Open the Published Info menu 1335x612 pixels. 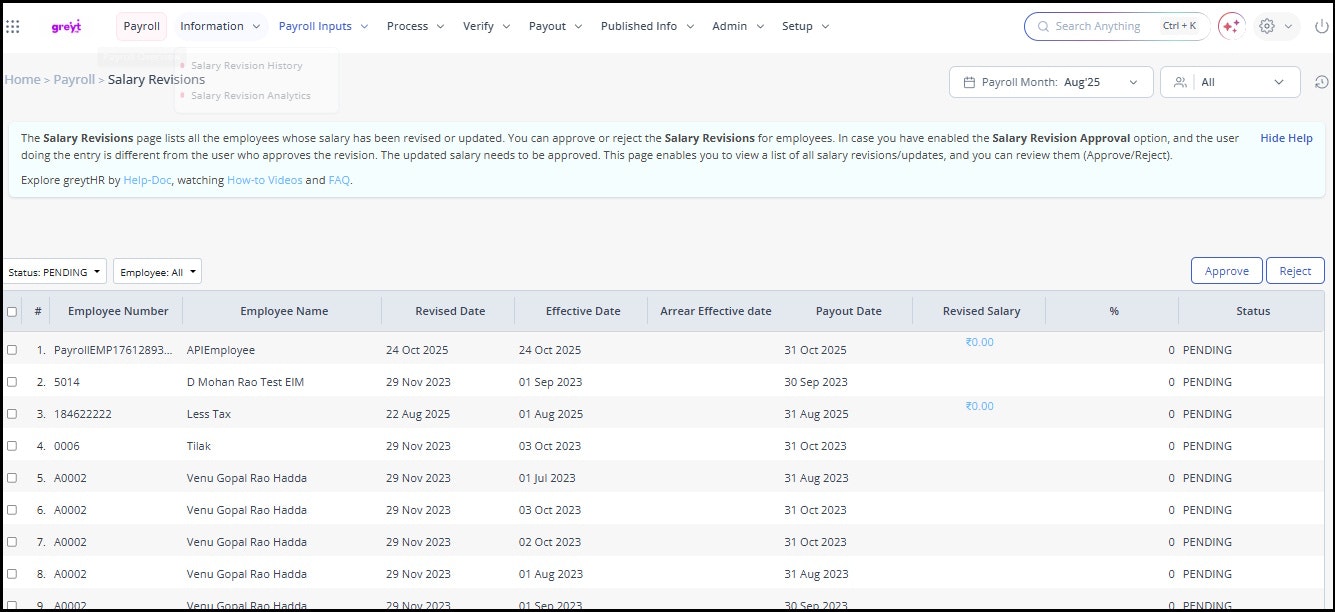[x=646, y=27]
